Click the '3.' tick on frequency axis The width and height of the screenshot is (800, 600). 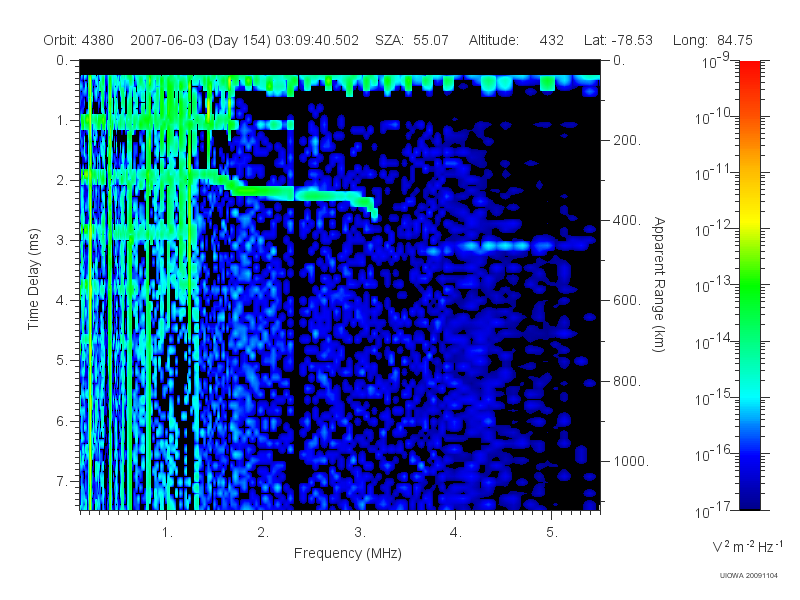(360, 533)
